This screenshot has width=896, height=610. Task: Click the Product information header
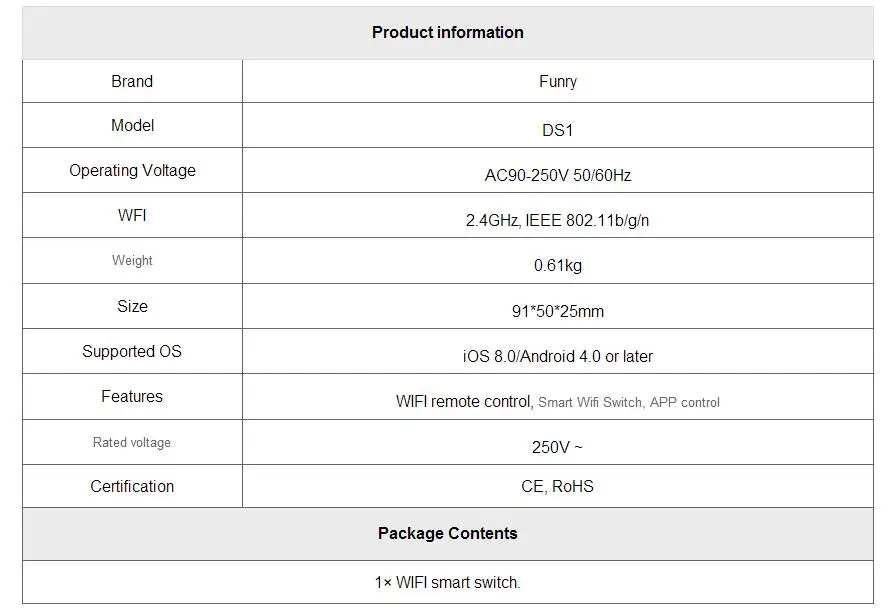(x=447, y=32)
